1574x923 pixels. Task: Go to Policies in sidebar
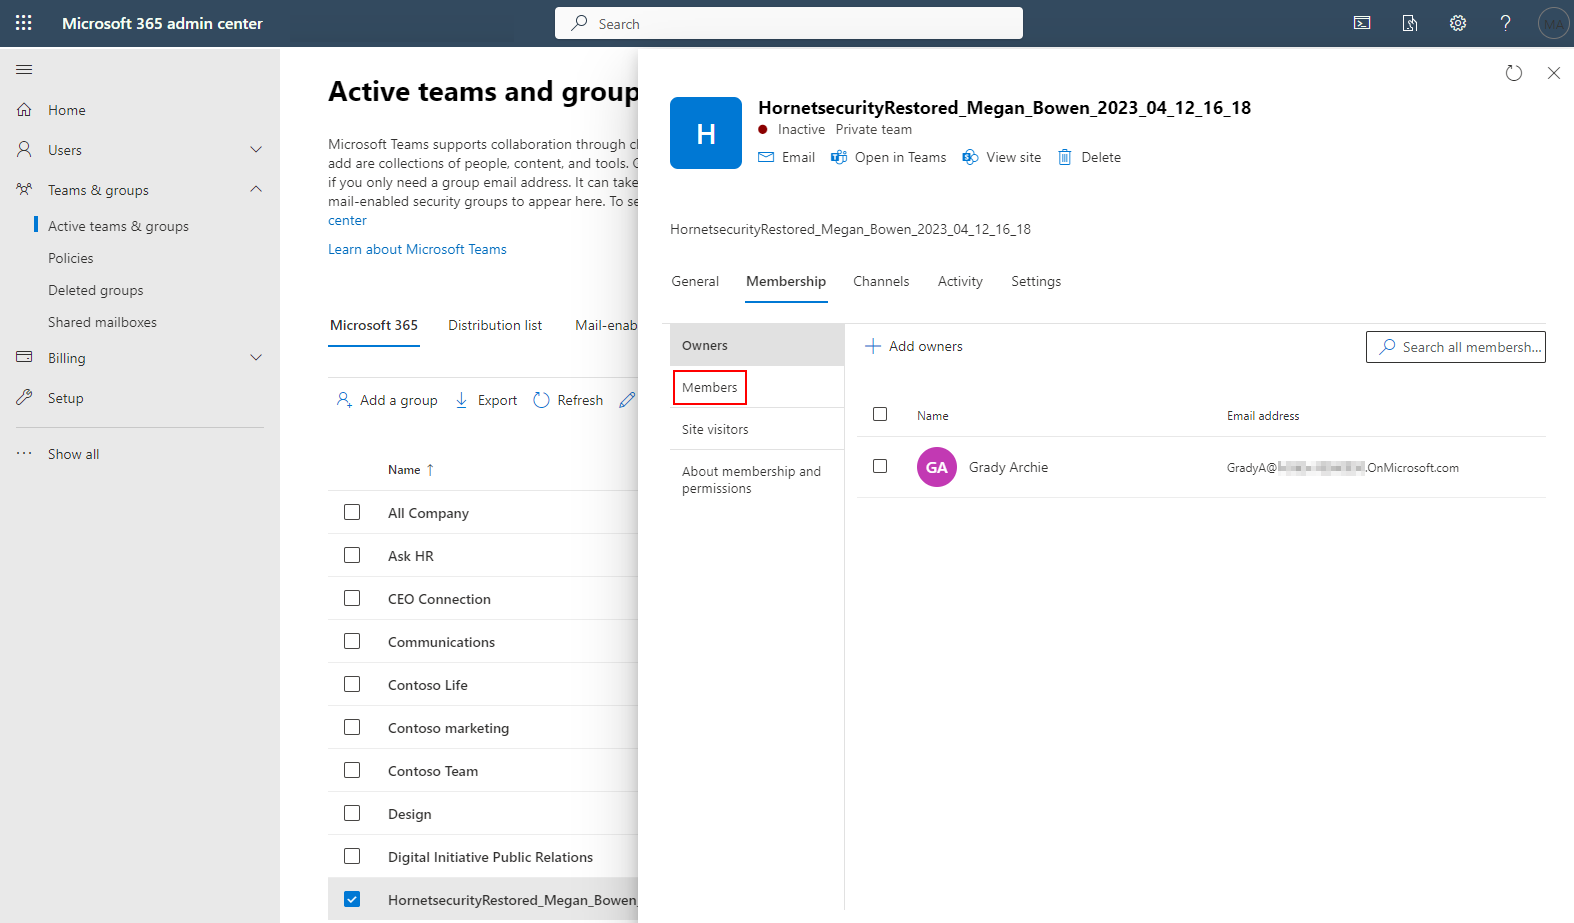(70, 258)
